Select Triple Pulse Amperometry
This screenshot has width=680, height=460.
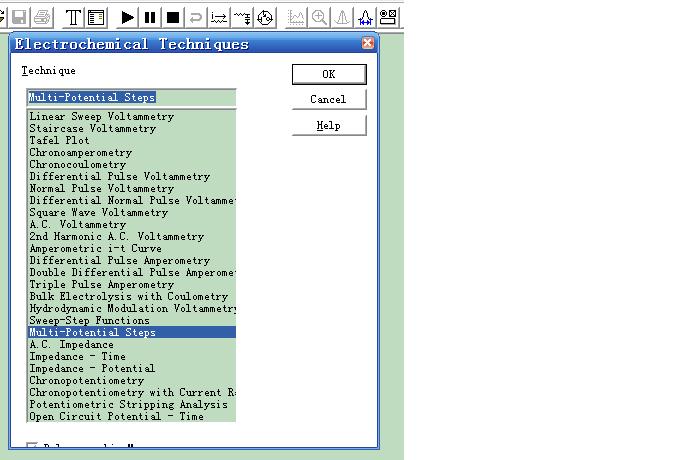[x=131, y=284]
